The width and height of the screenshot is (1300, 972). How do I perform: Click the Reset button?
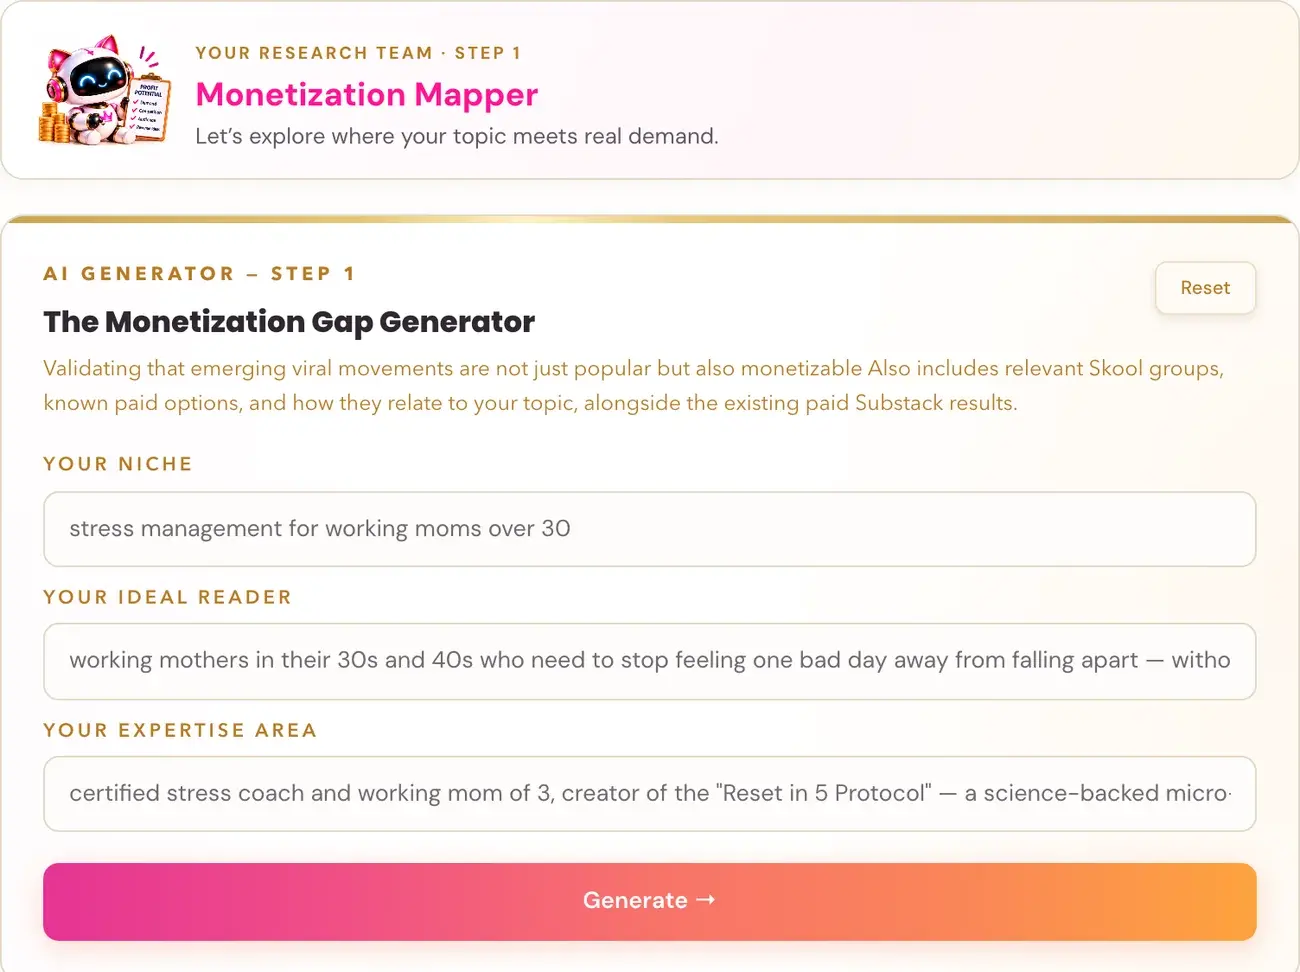pos(1205,288)
